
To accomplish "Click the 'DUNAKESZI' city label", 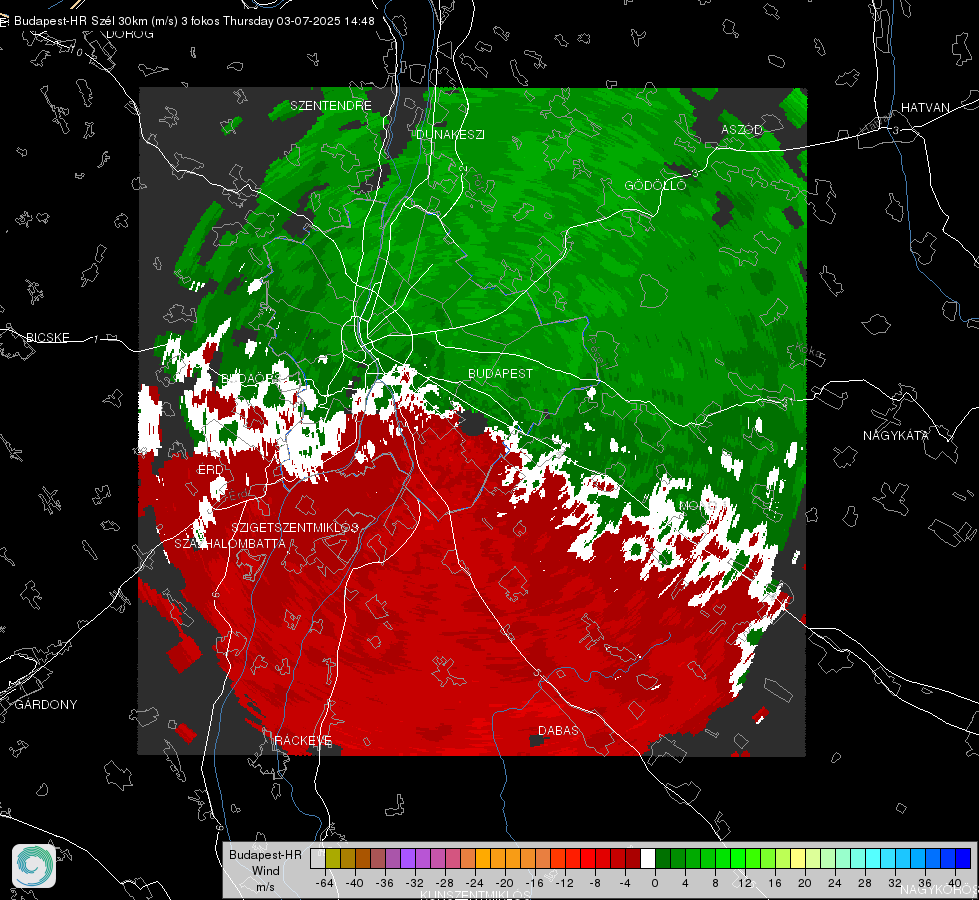I will 450,134.
